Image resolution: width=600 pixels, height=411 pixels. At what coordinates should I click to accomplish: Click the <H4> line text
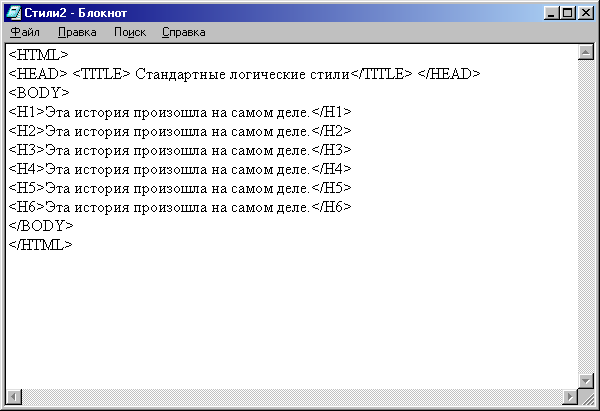tap(180, 169)
